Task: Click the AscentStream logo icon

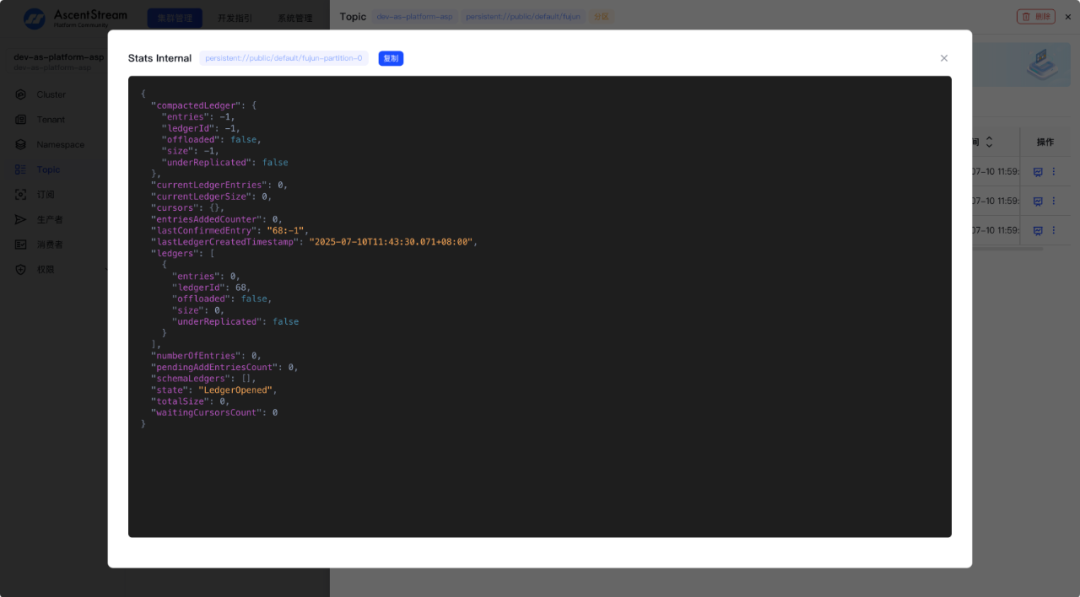Action: coord(35,18)
